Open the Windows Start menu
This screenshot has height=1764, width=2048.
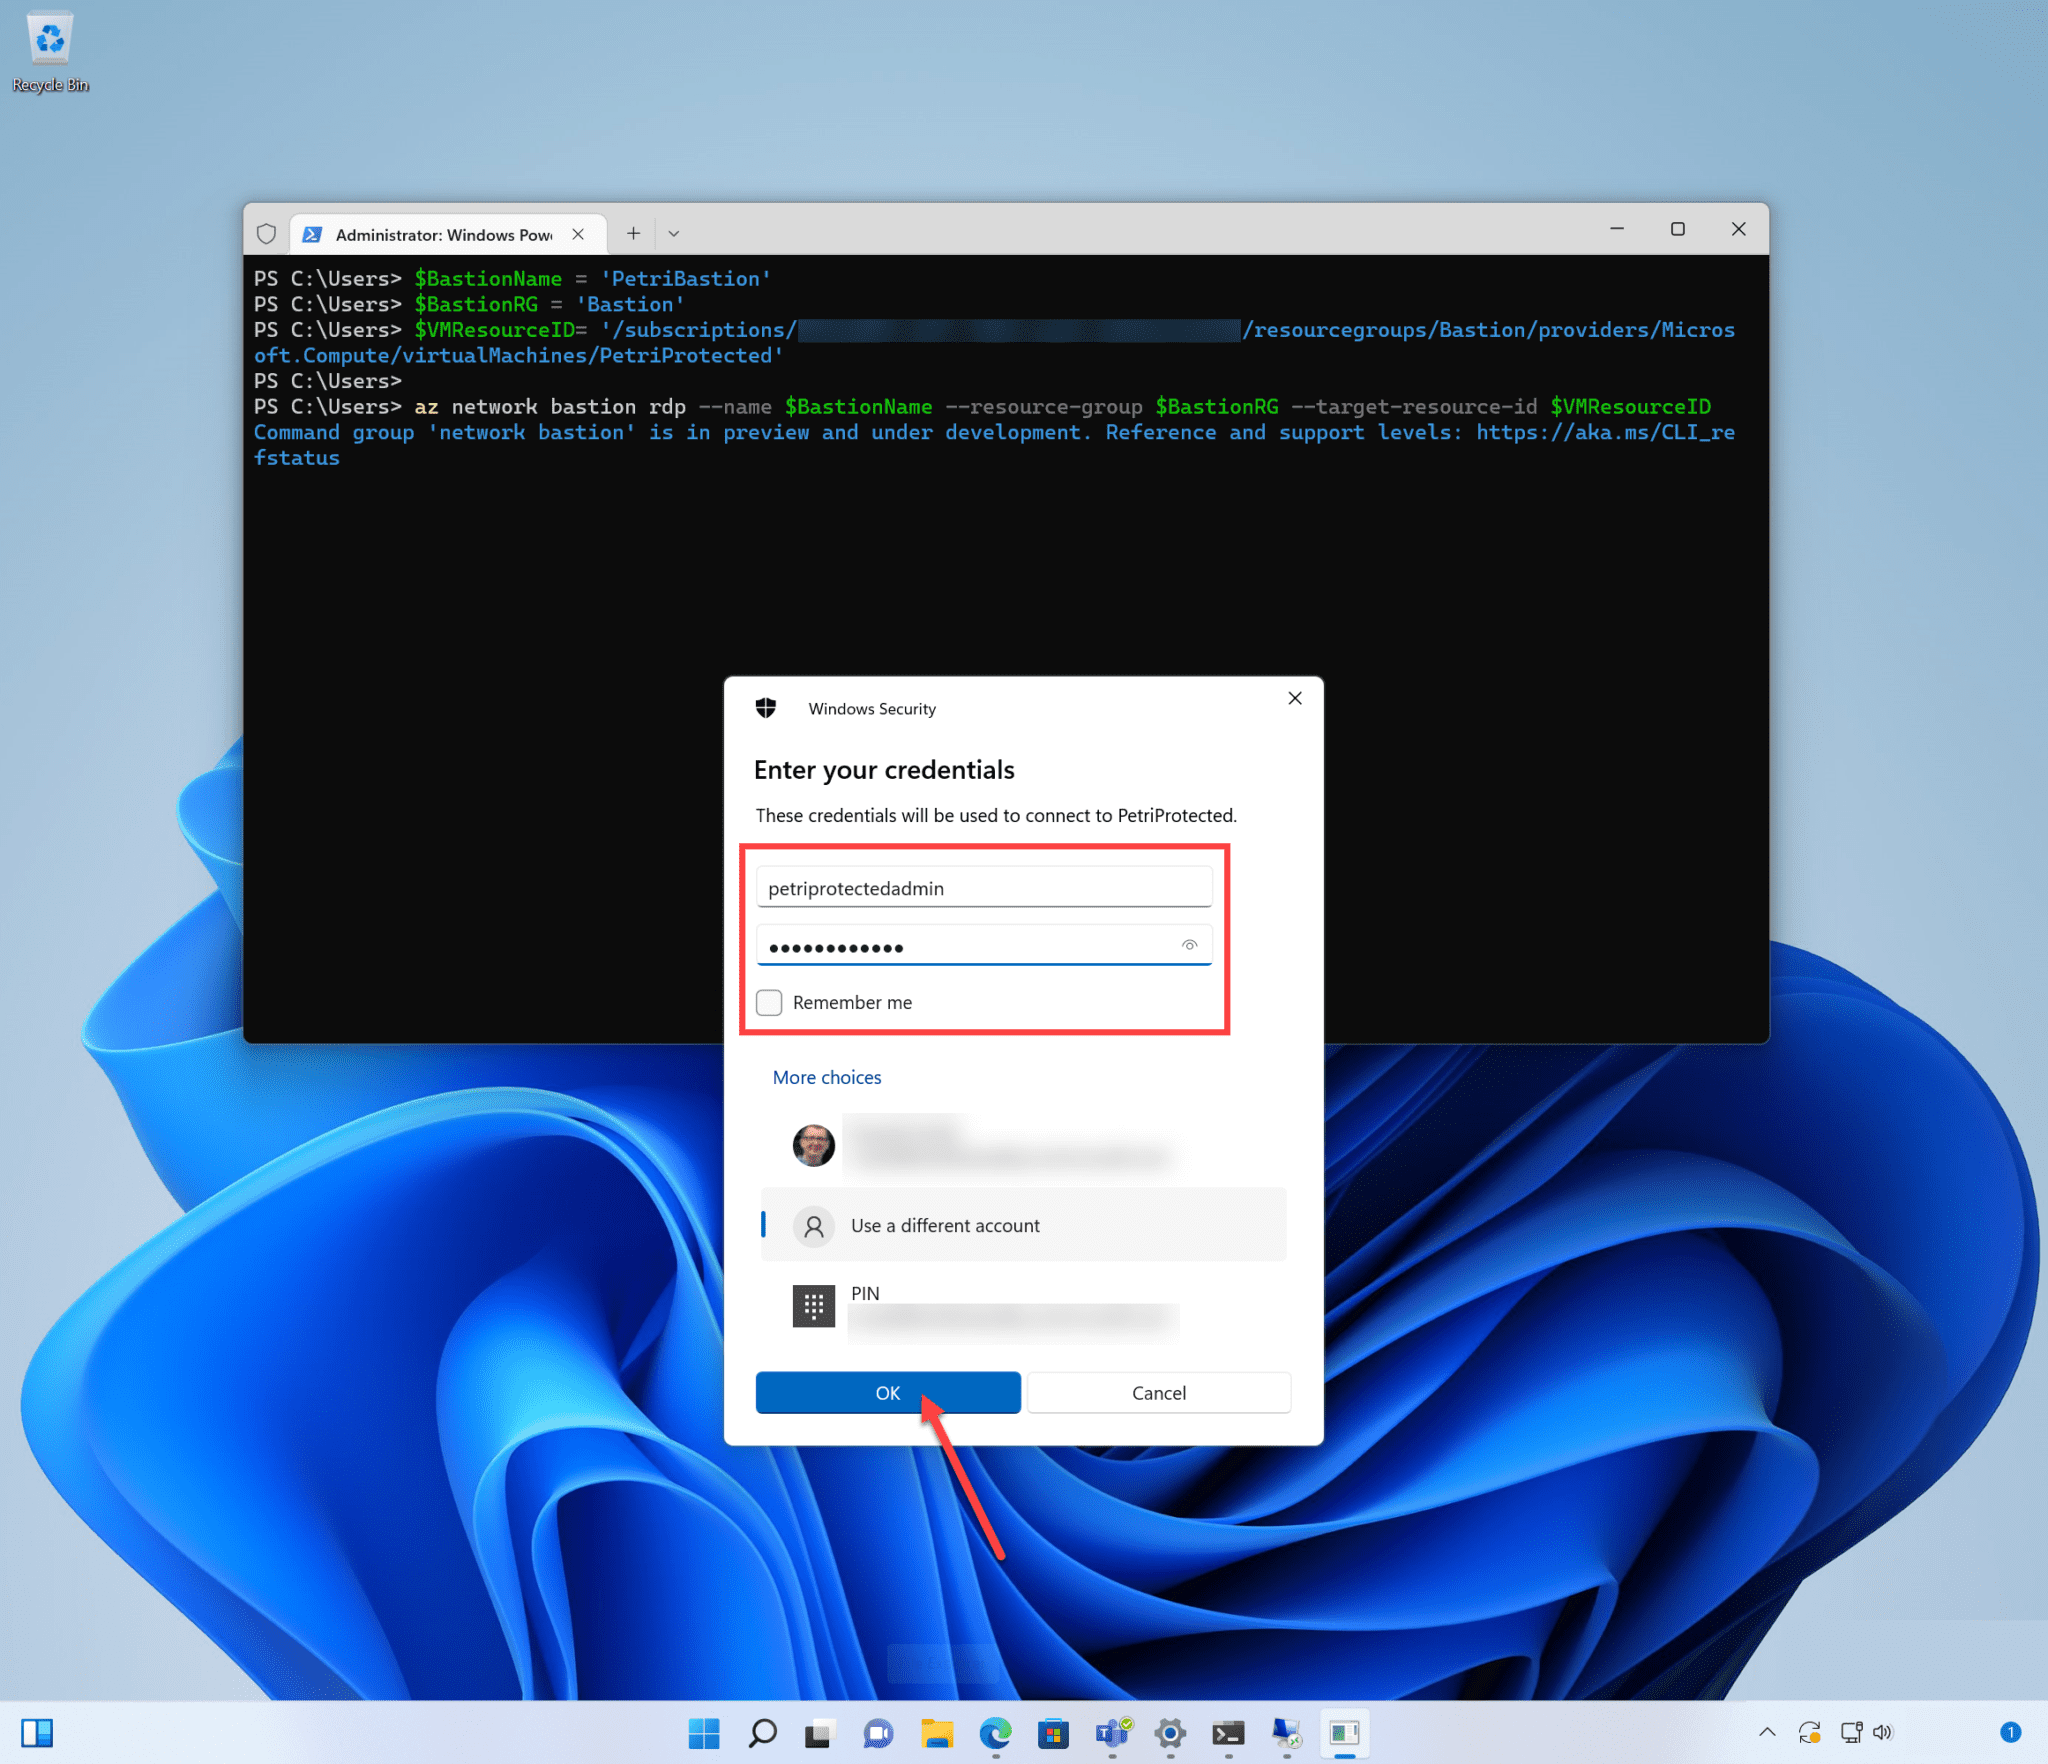click(x=704, y=1733)
